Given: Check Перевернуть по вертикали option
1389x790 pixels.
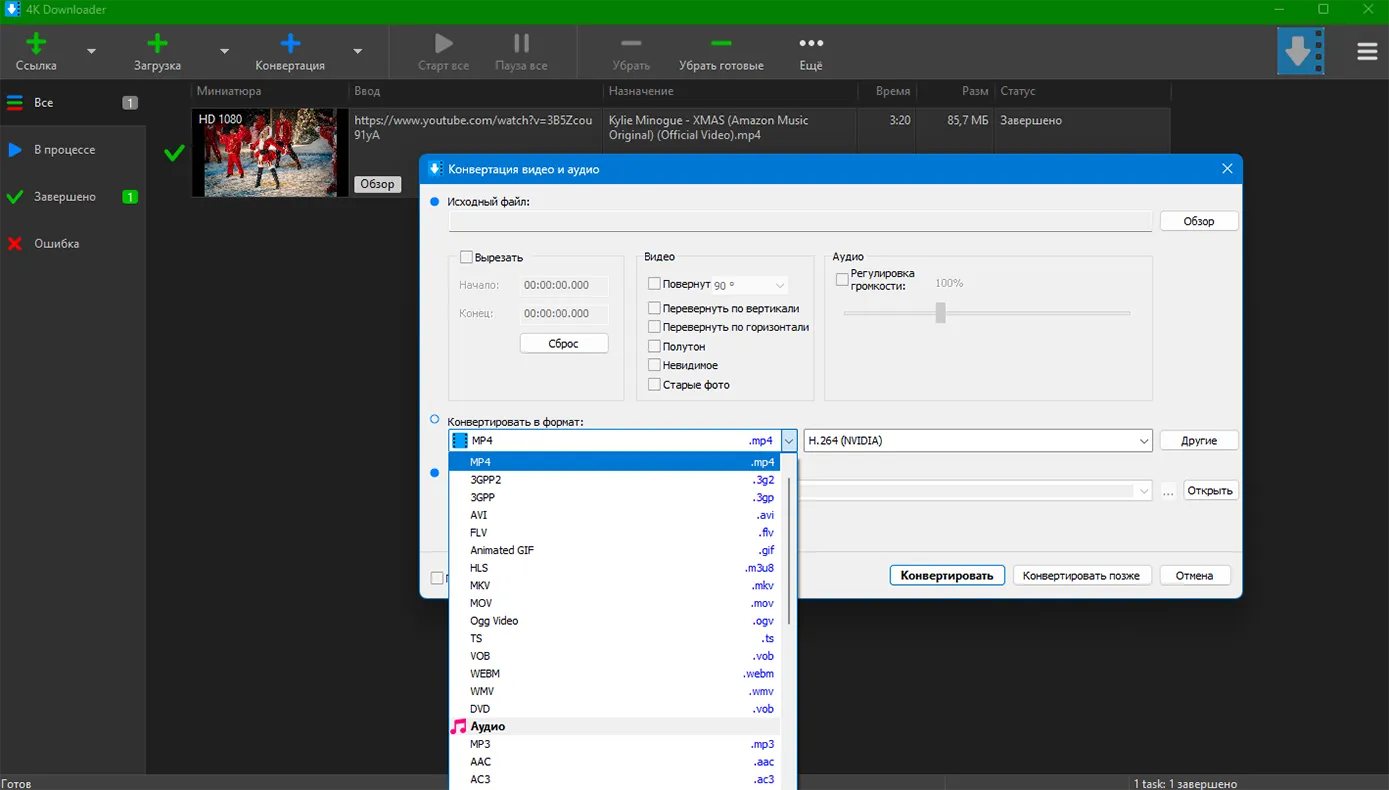Looking at the screenshot, I should [657, 308].
